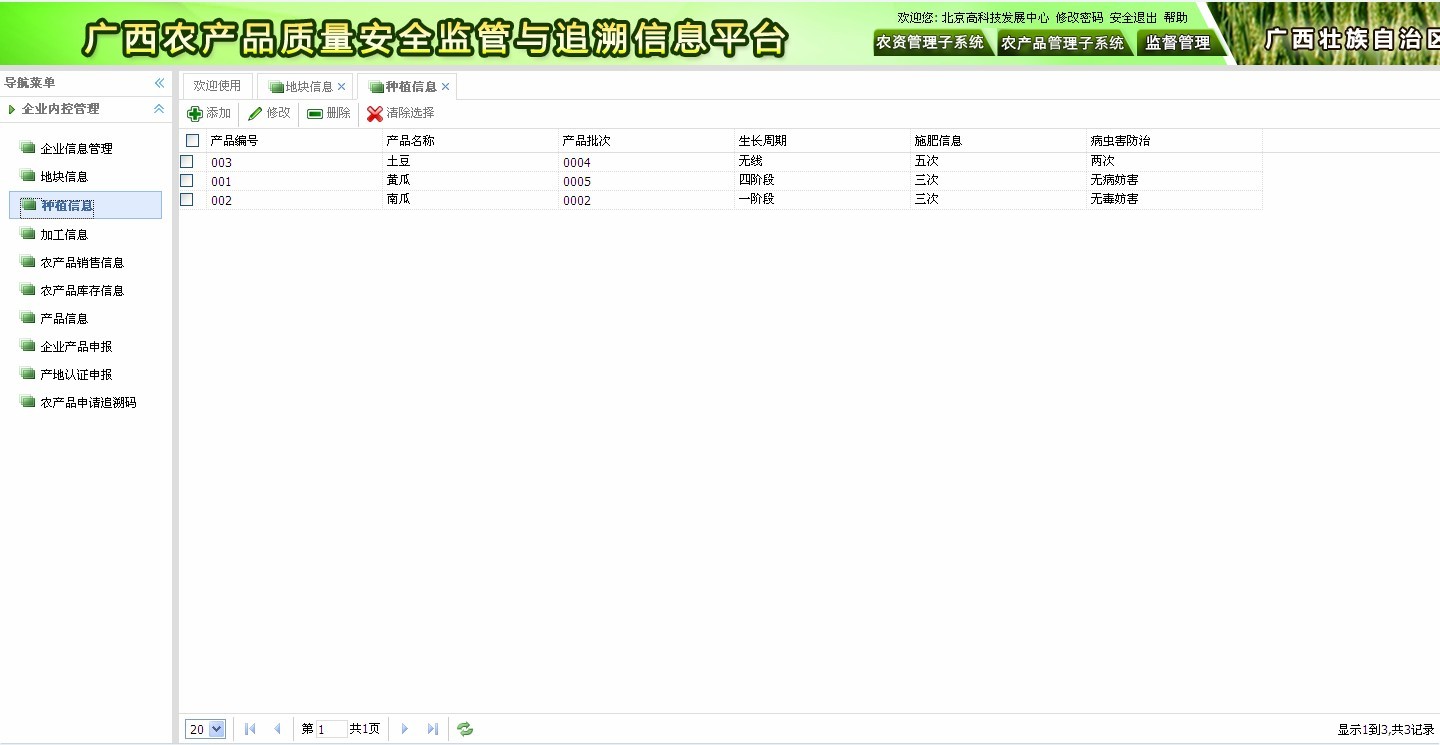Switch to the 地块信息 tab
Screen dimensions: 1440x745
(x=308, y=87)
